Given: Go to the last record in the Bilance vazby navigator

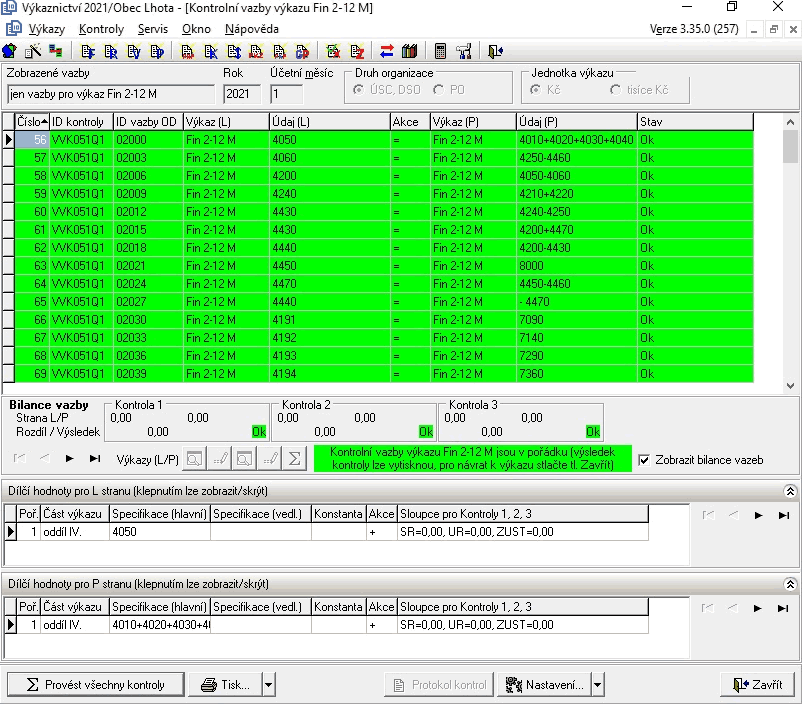Looking at the screenshot, I should (95, 459).
